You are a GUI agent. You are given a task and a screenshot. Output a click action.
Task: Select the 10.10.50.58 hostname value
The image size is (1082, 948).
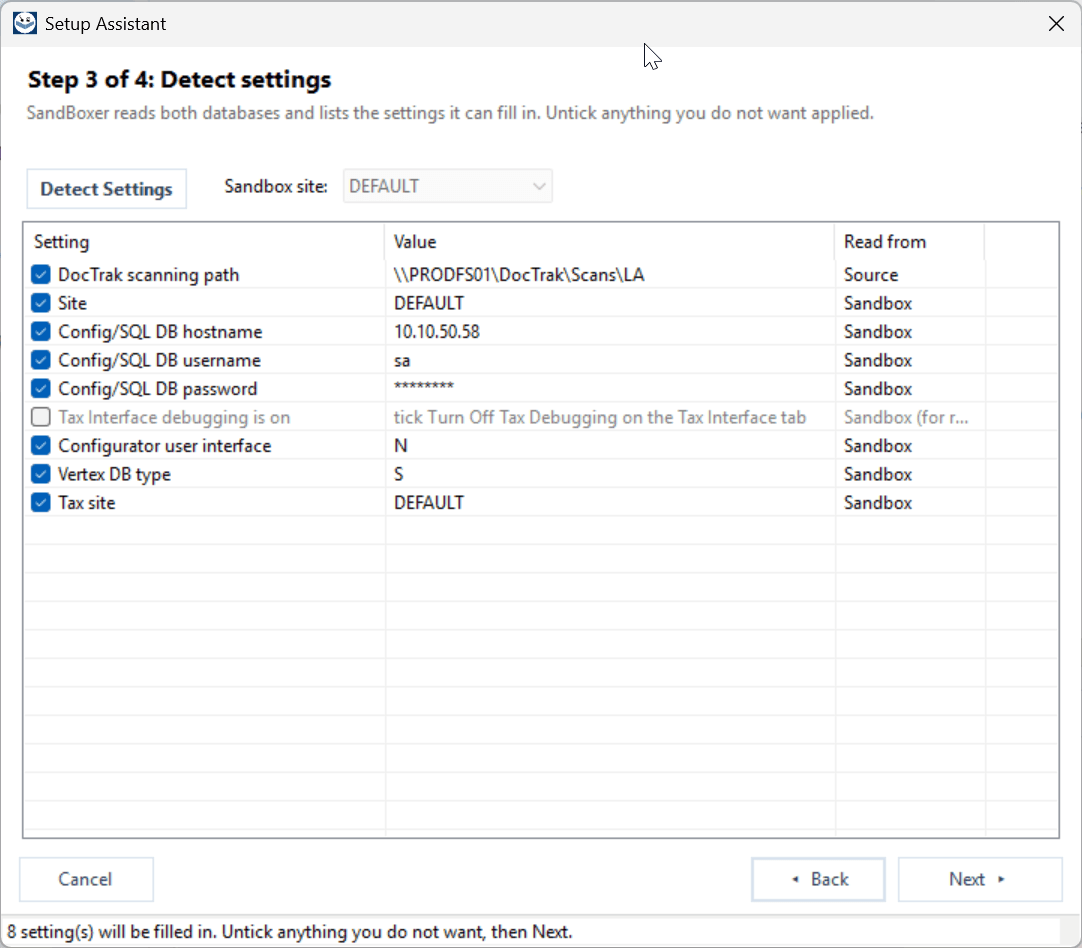(x=437, y=332)
